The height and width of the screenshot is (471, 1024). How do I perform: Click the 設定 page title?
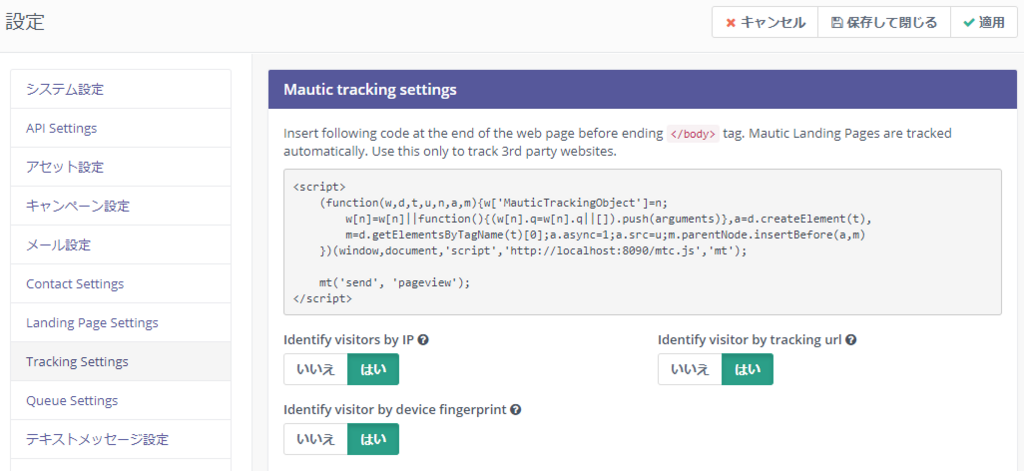tap(25, 22)
